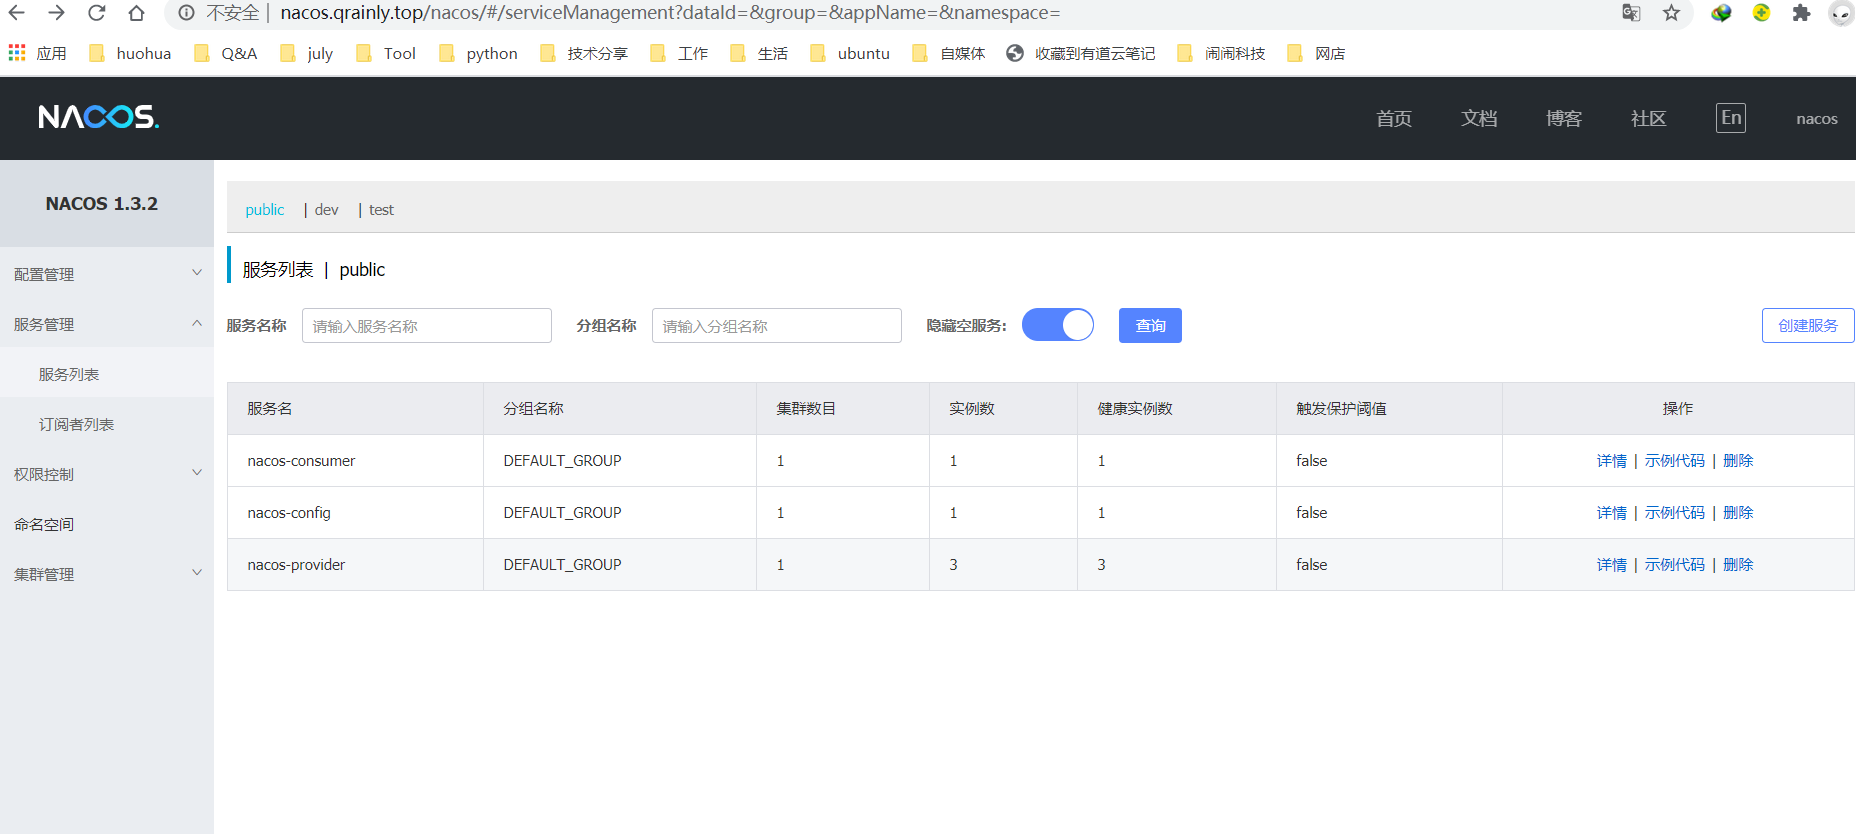Image resolution: width=1856 pixels, height=834 pixels.
Task: Click DEFAULT_GROUP in the nacos-provider row
Action: (x=562, y=564)
